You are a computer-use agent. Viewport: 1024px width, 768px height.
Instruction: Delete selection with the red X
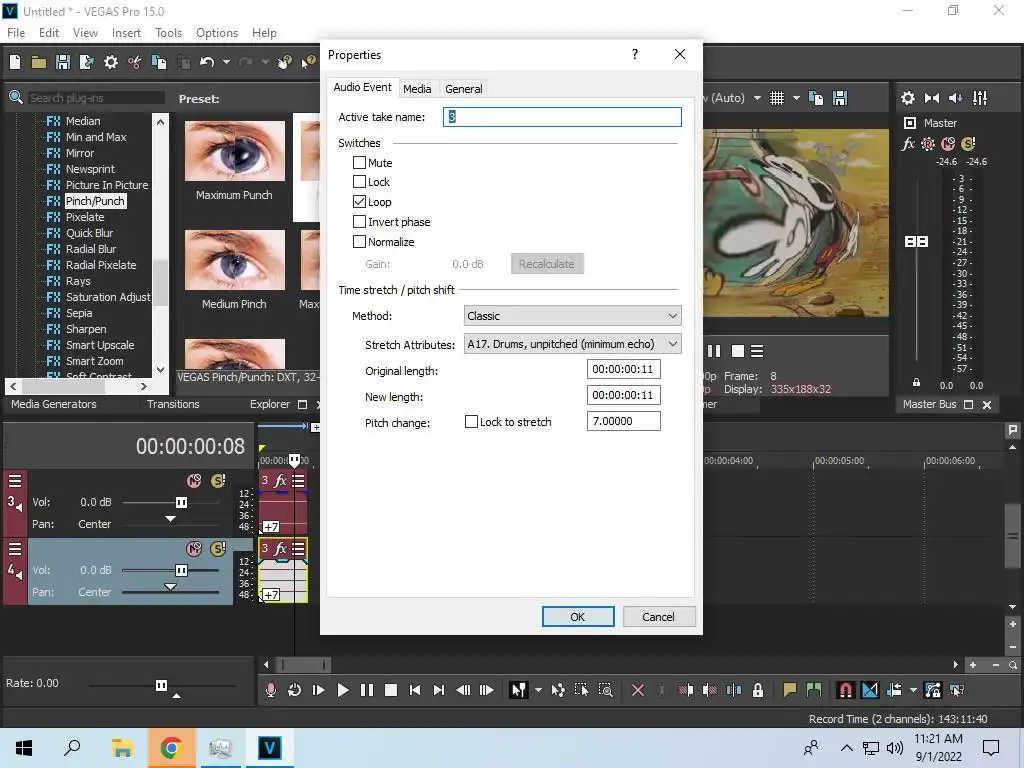[638, 690]
